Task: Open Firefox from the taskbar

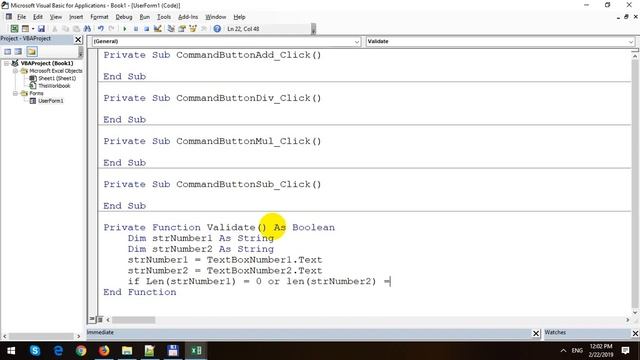Action: point(104,351)
